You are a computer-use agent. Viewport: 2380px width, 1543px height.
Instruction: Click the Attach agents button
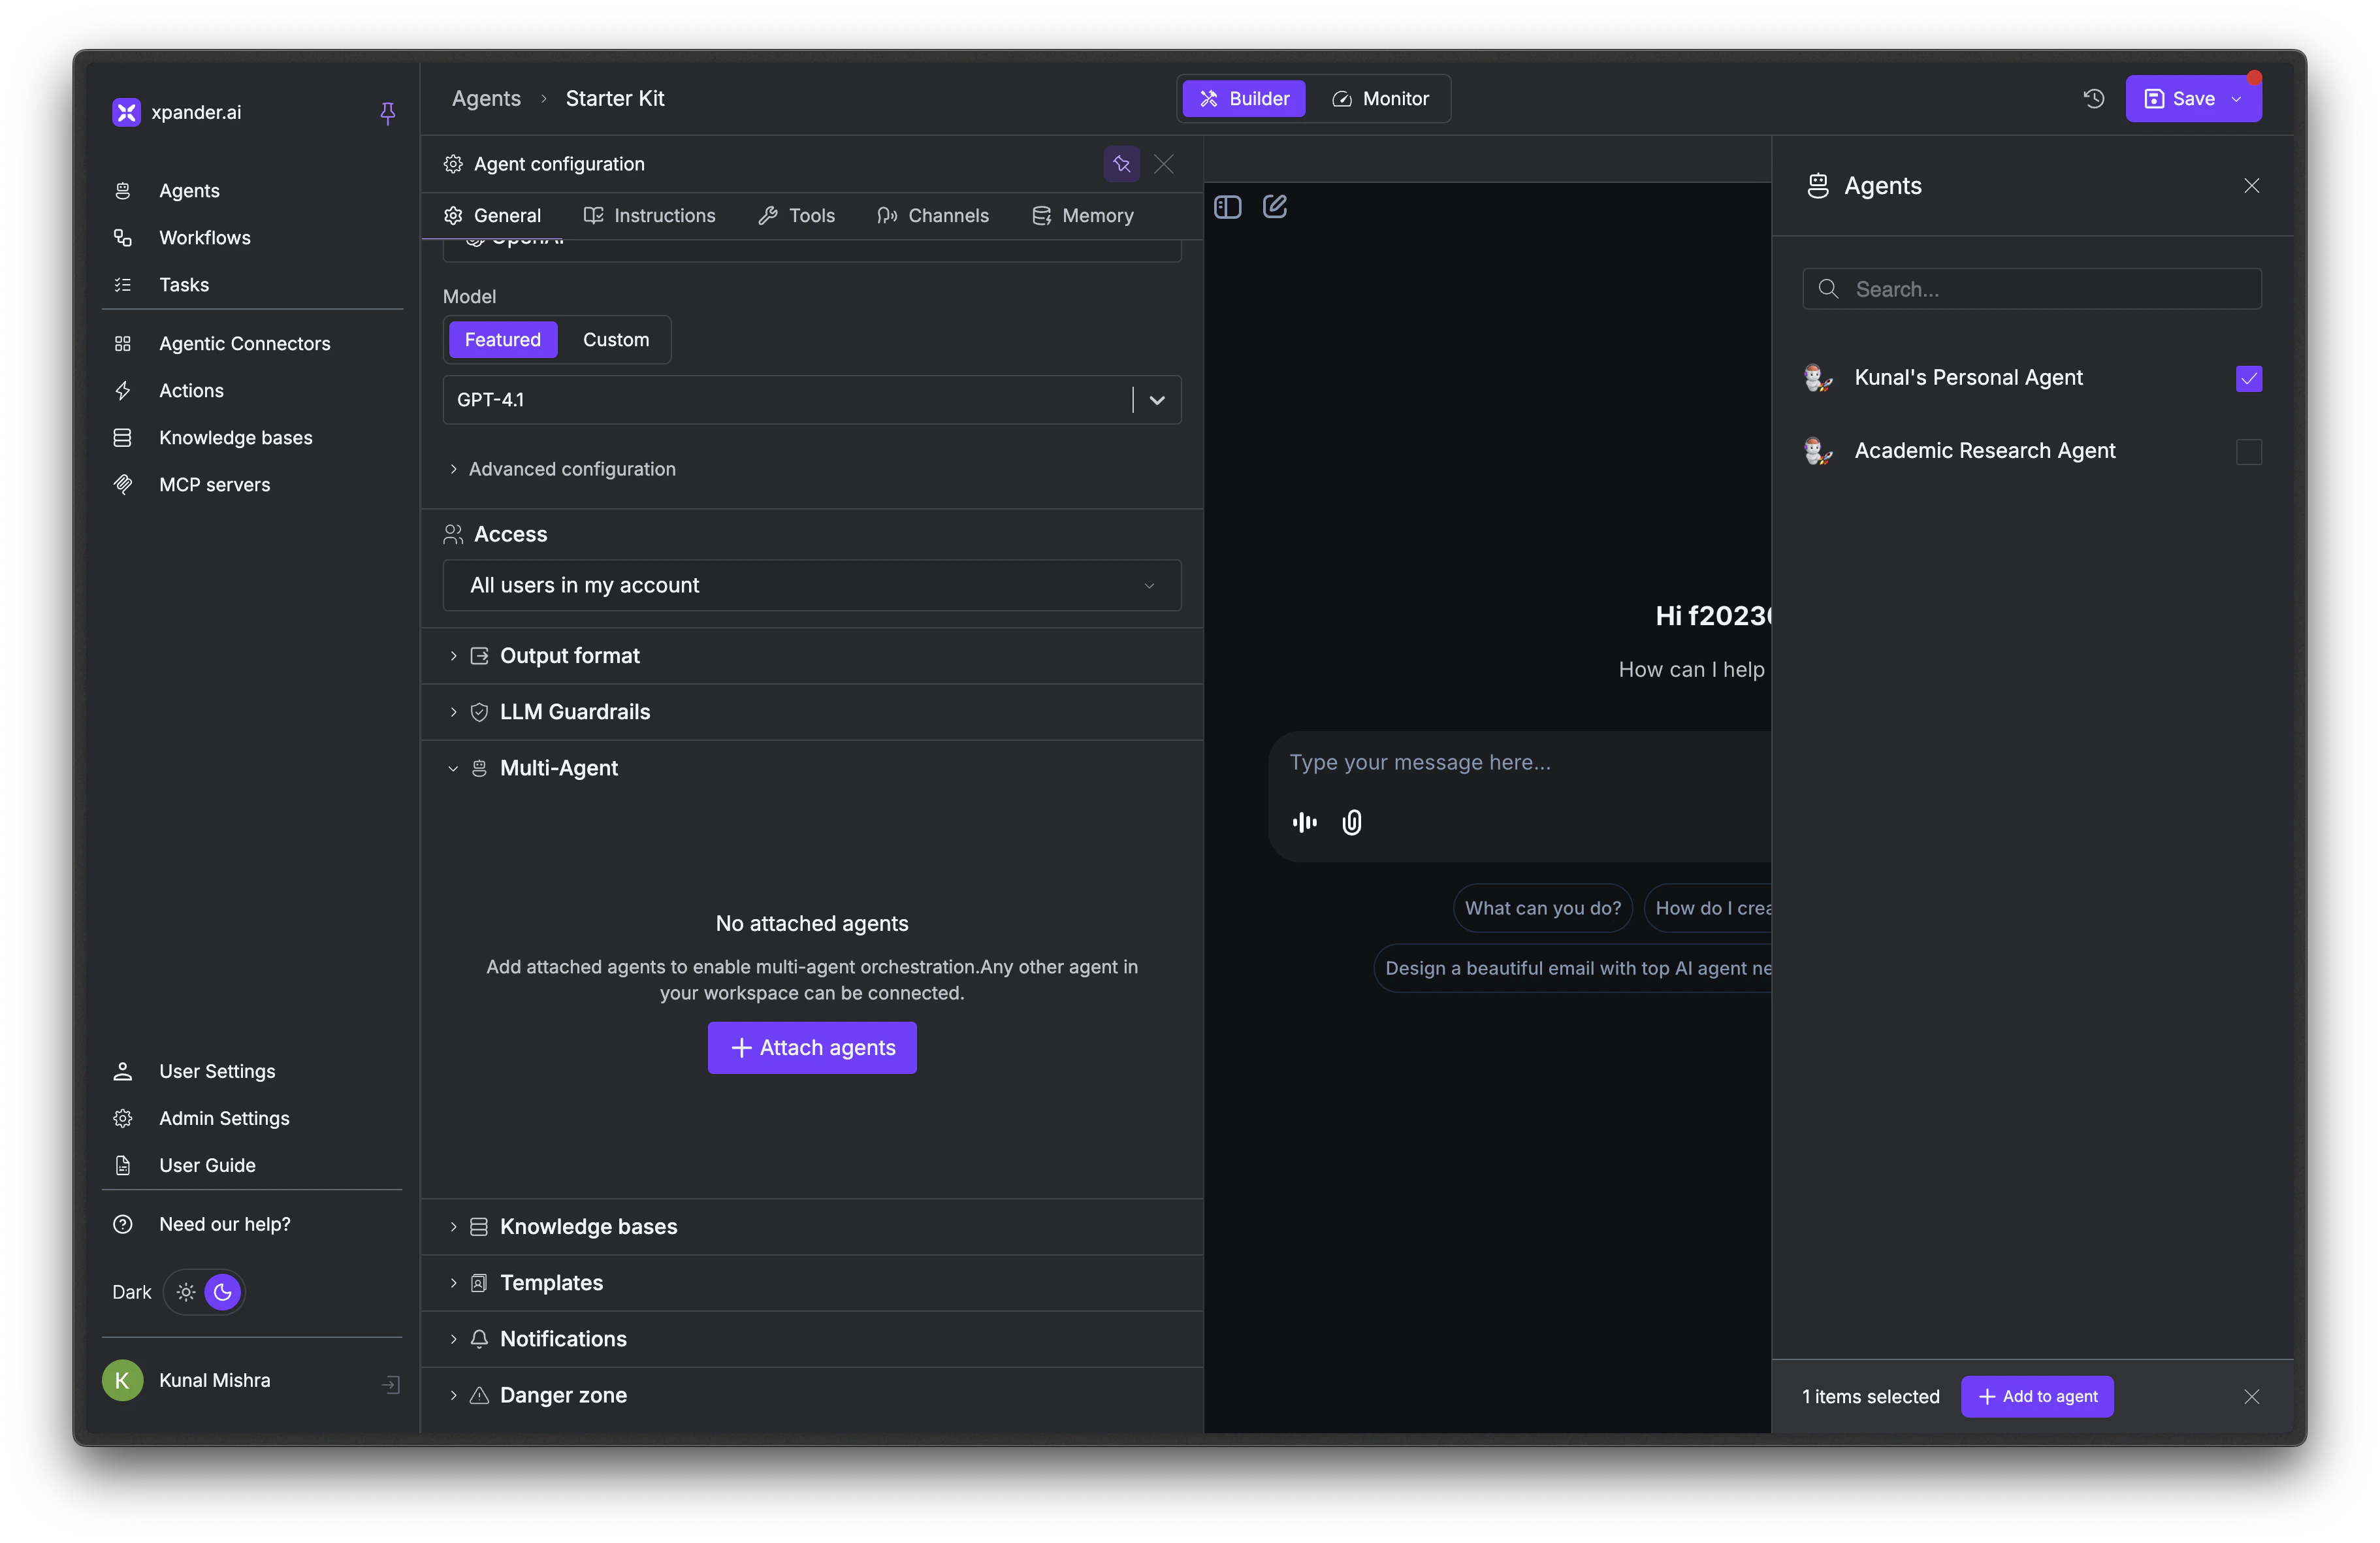pos(811,1047)
